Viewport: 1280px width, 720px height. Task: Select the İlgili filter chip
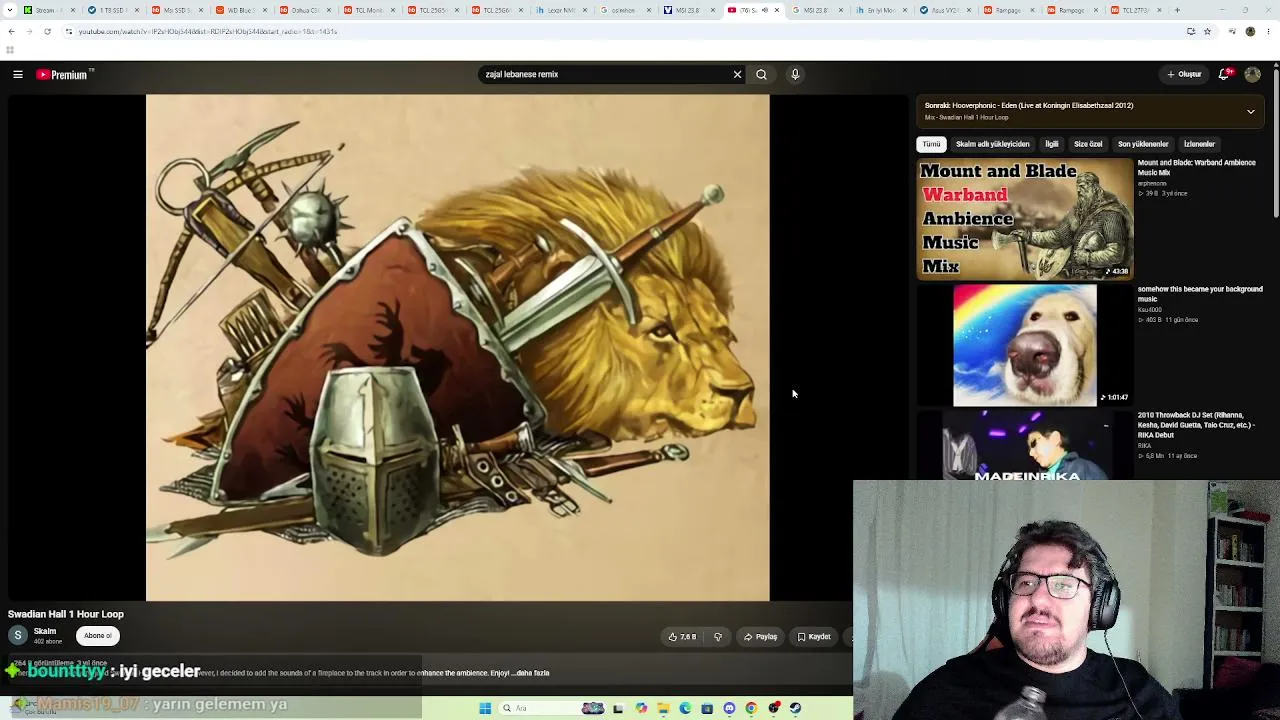[x=1052, y=144]
